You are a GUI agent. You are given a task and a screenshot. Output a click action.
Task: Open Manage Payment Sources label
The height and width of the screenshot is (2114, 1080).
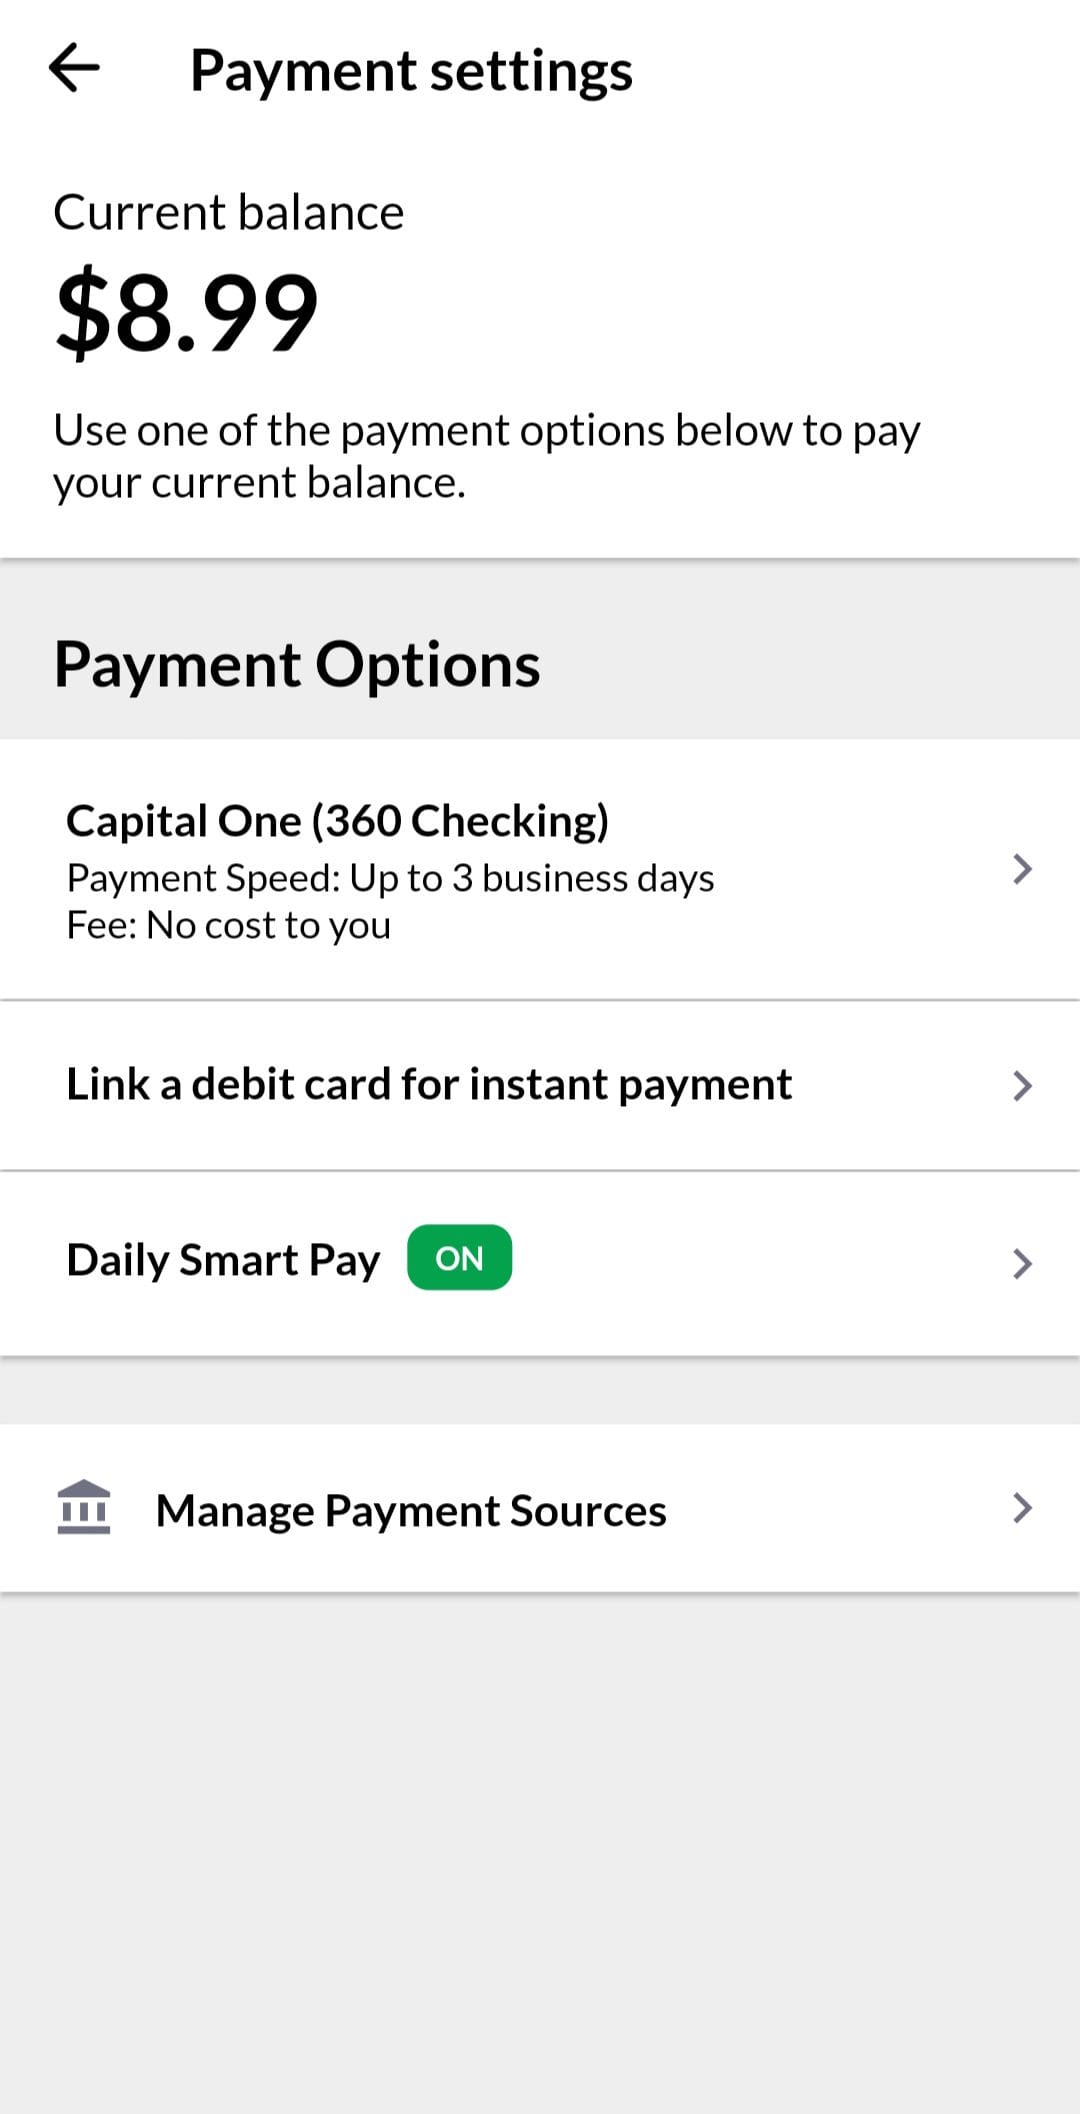click(410, 1510)
